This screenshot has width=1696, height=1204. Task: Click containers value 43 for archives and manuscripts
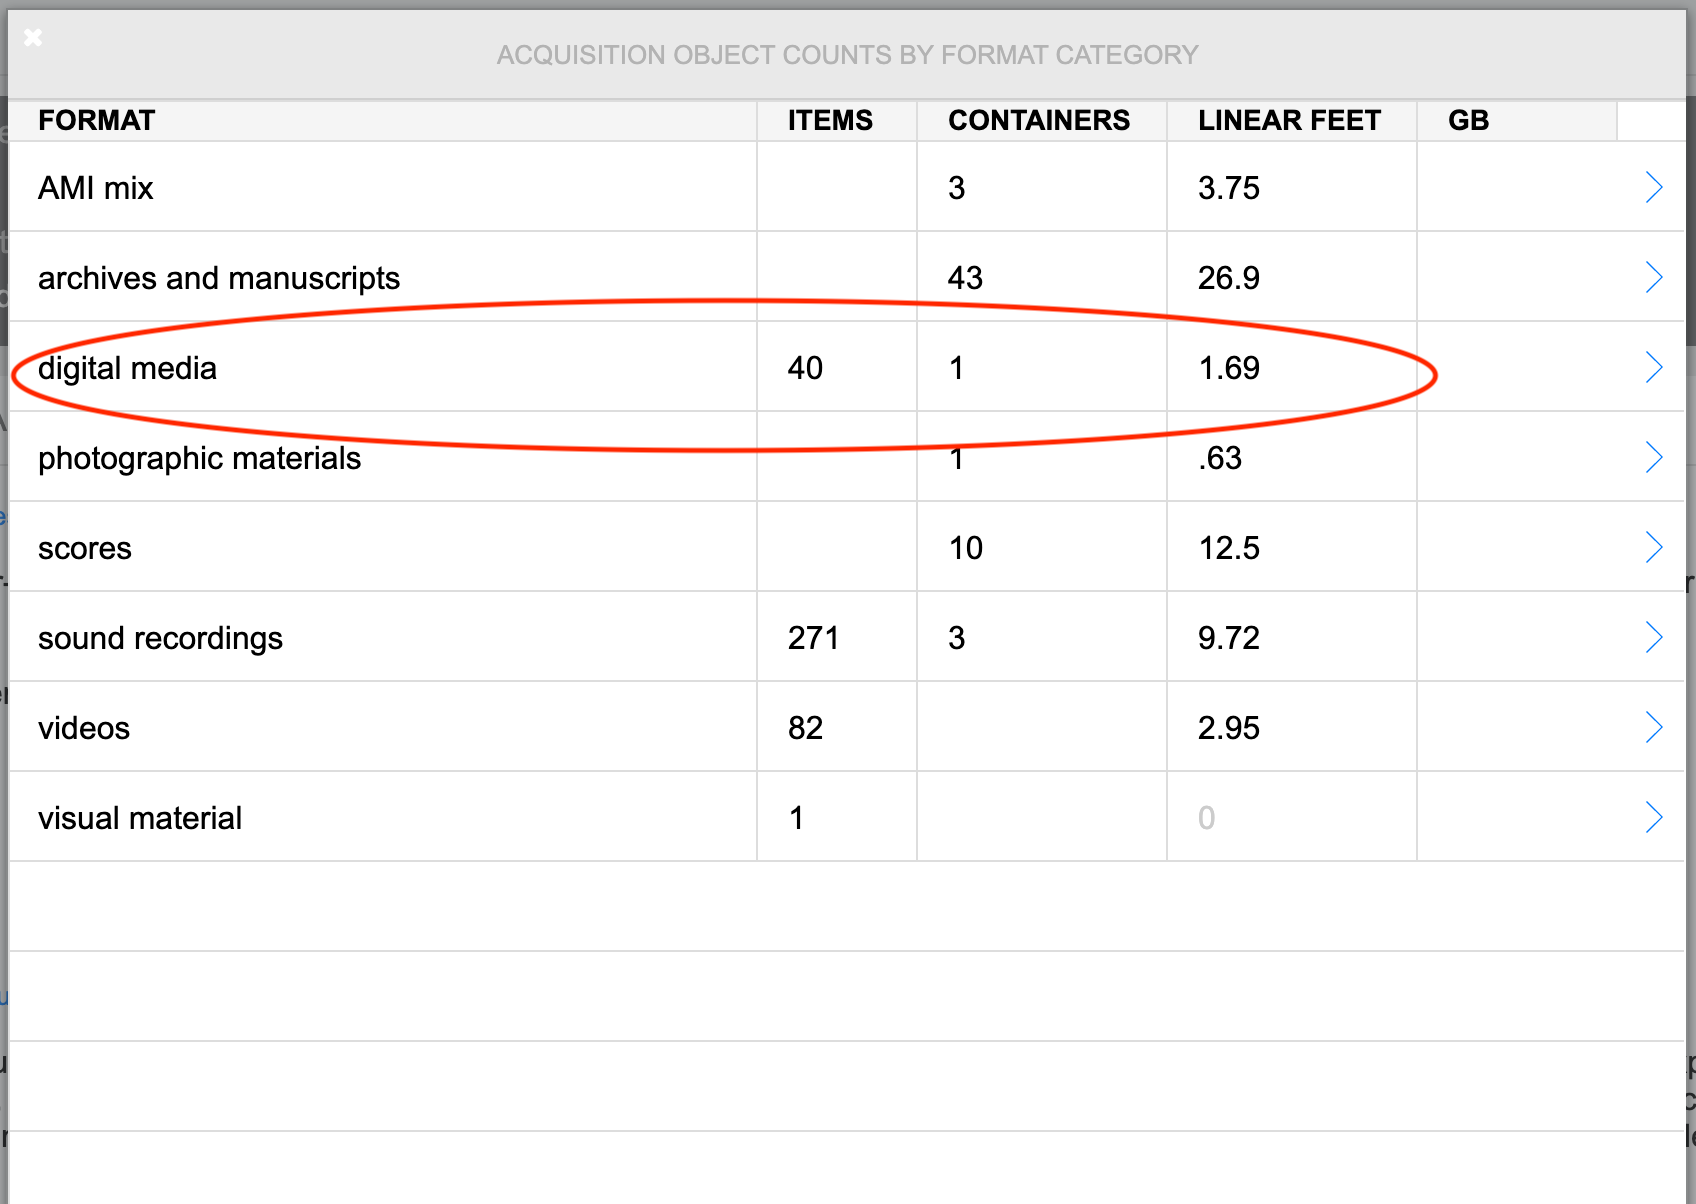pyautogui.click(x=965, y=278)
